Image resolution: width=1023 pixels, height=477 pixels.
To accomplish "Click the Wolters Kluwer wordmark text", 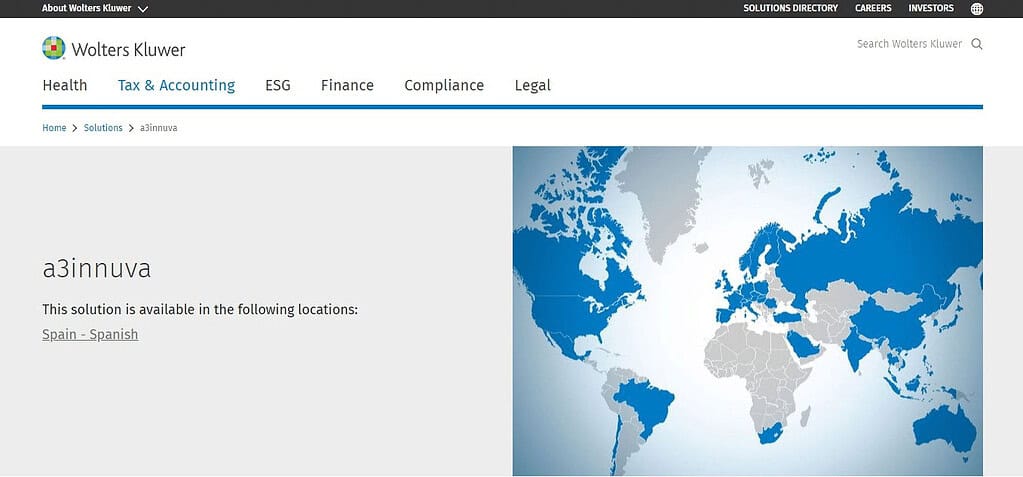I will [129, 50].
